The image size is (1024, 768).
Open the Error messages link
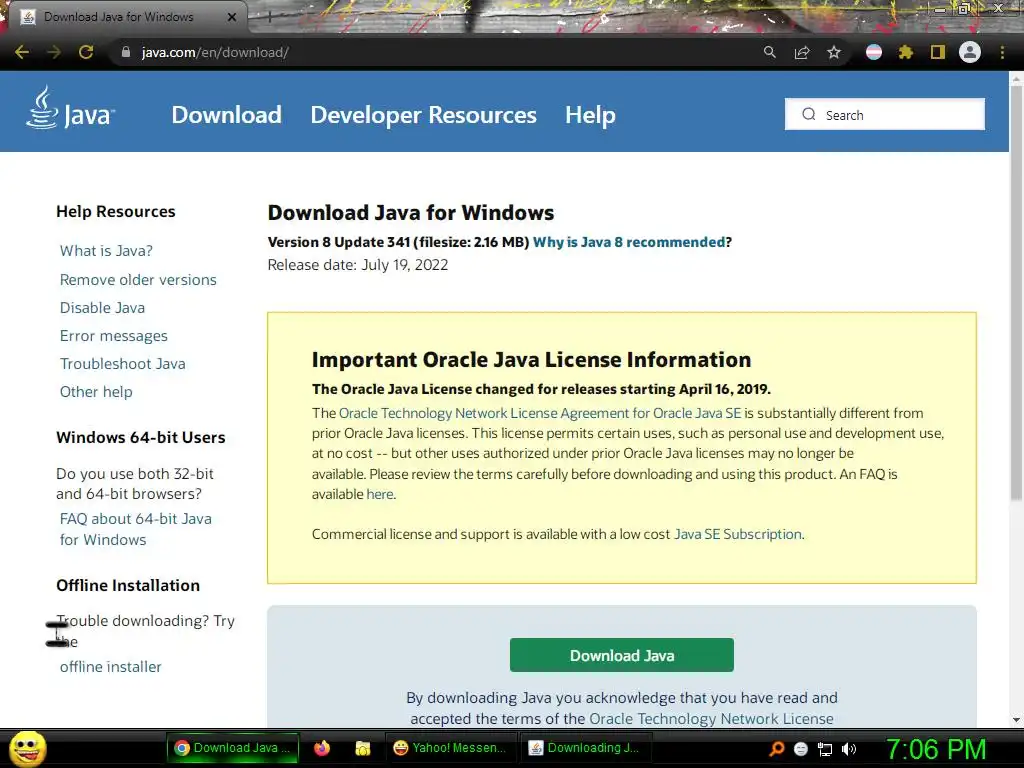pos(114,336)
